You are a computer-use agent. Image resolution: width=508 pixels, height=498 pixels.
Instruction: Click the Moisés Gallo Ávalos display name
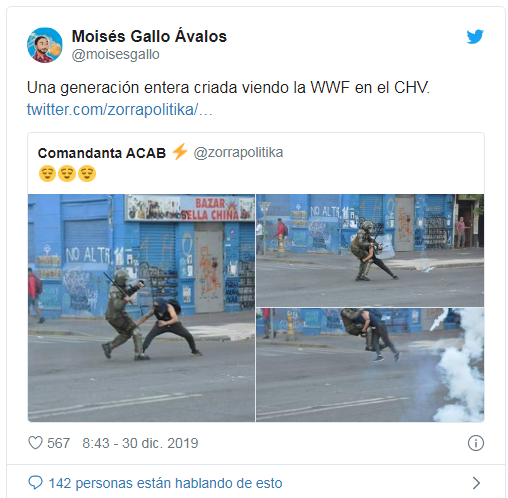click(149, 36)
